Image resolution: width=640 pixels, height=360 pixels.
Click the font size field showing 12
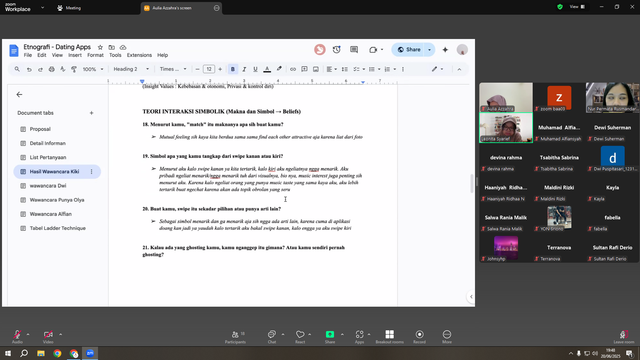pos(209,69)
